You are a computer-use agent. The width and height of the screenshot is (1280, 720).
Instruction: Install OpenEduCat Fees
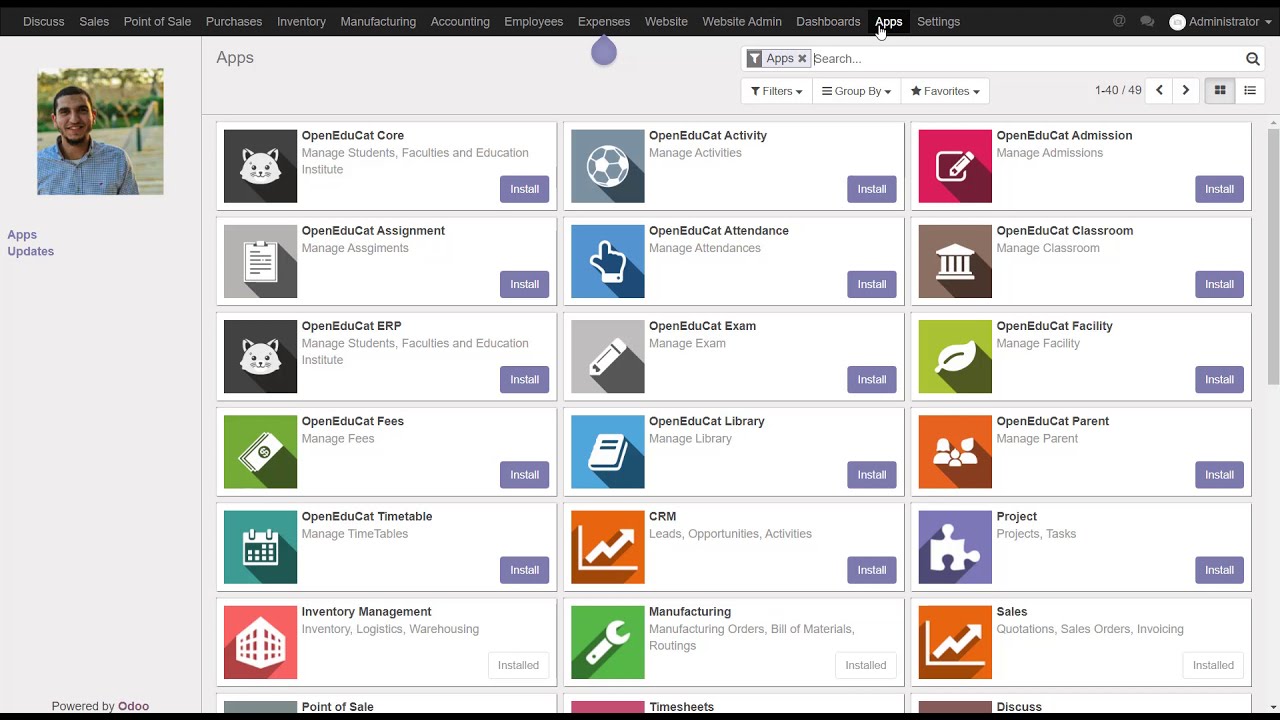tap(524, 475)
